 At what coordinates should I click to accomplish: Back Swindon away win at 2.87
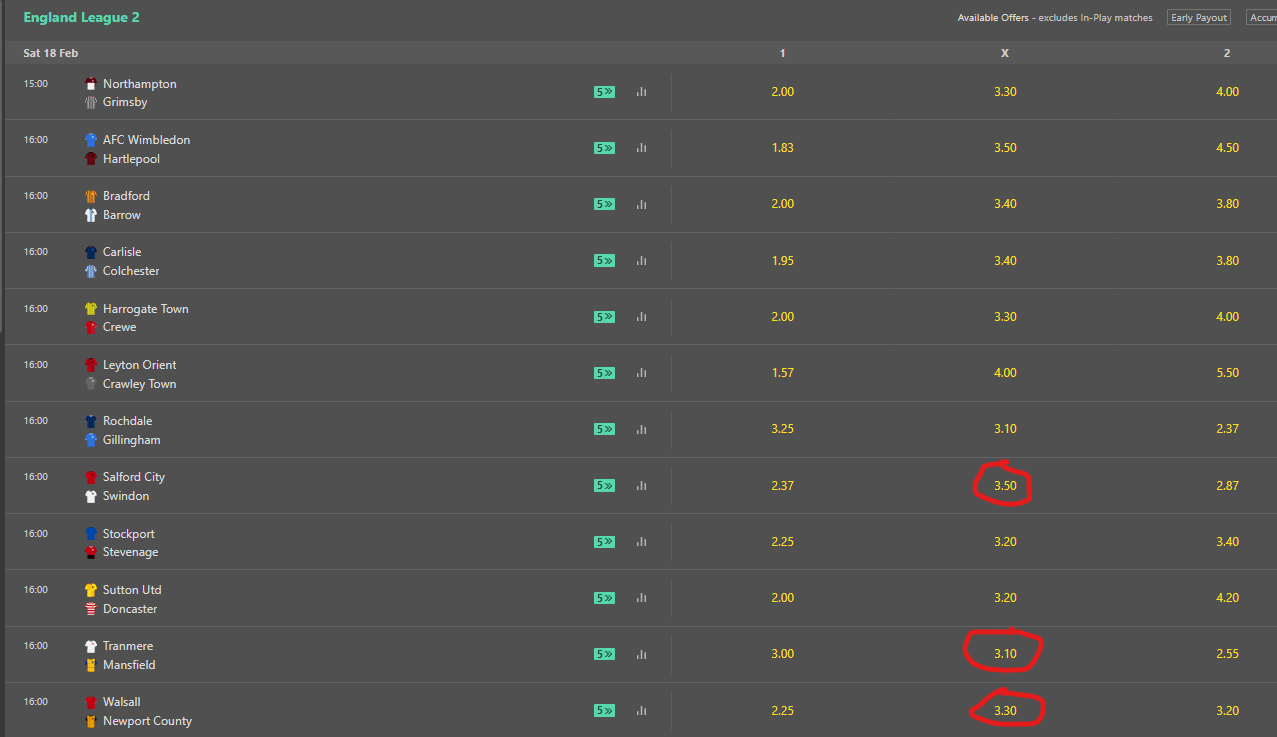1227,485
